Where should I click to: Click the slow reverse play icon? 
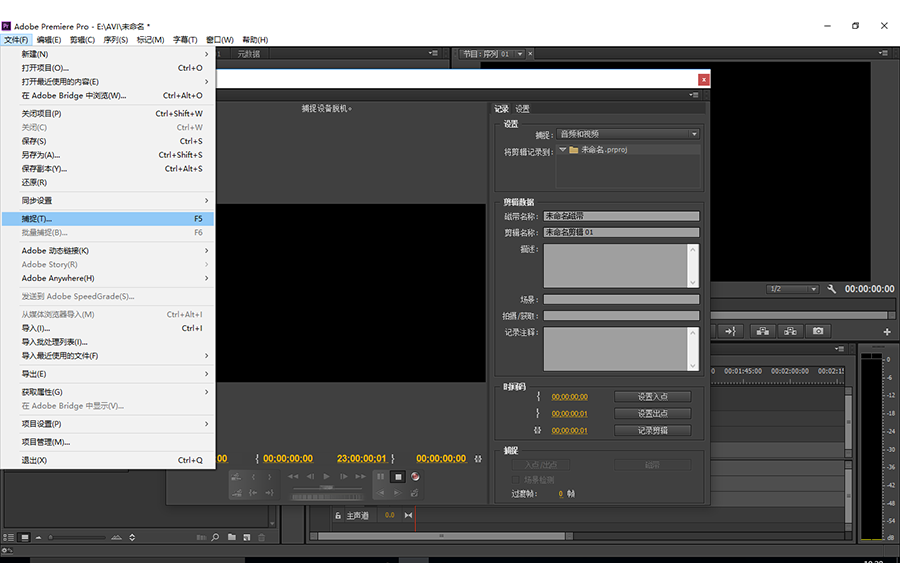point(381,493)
